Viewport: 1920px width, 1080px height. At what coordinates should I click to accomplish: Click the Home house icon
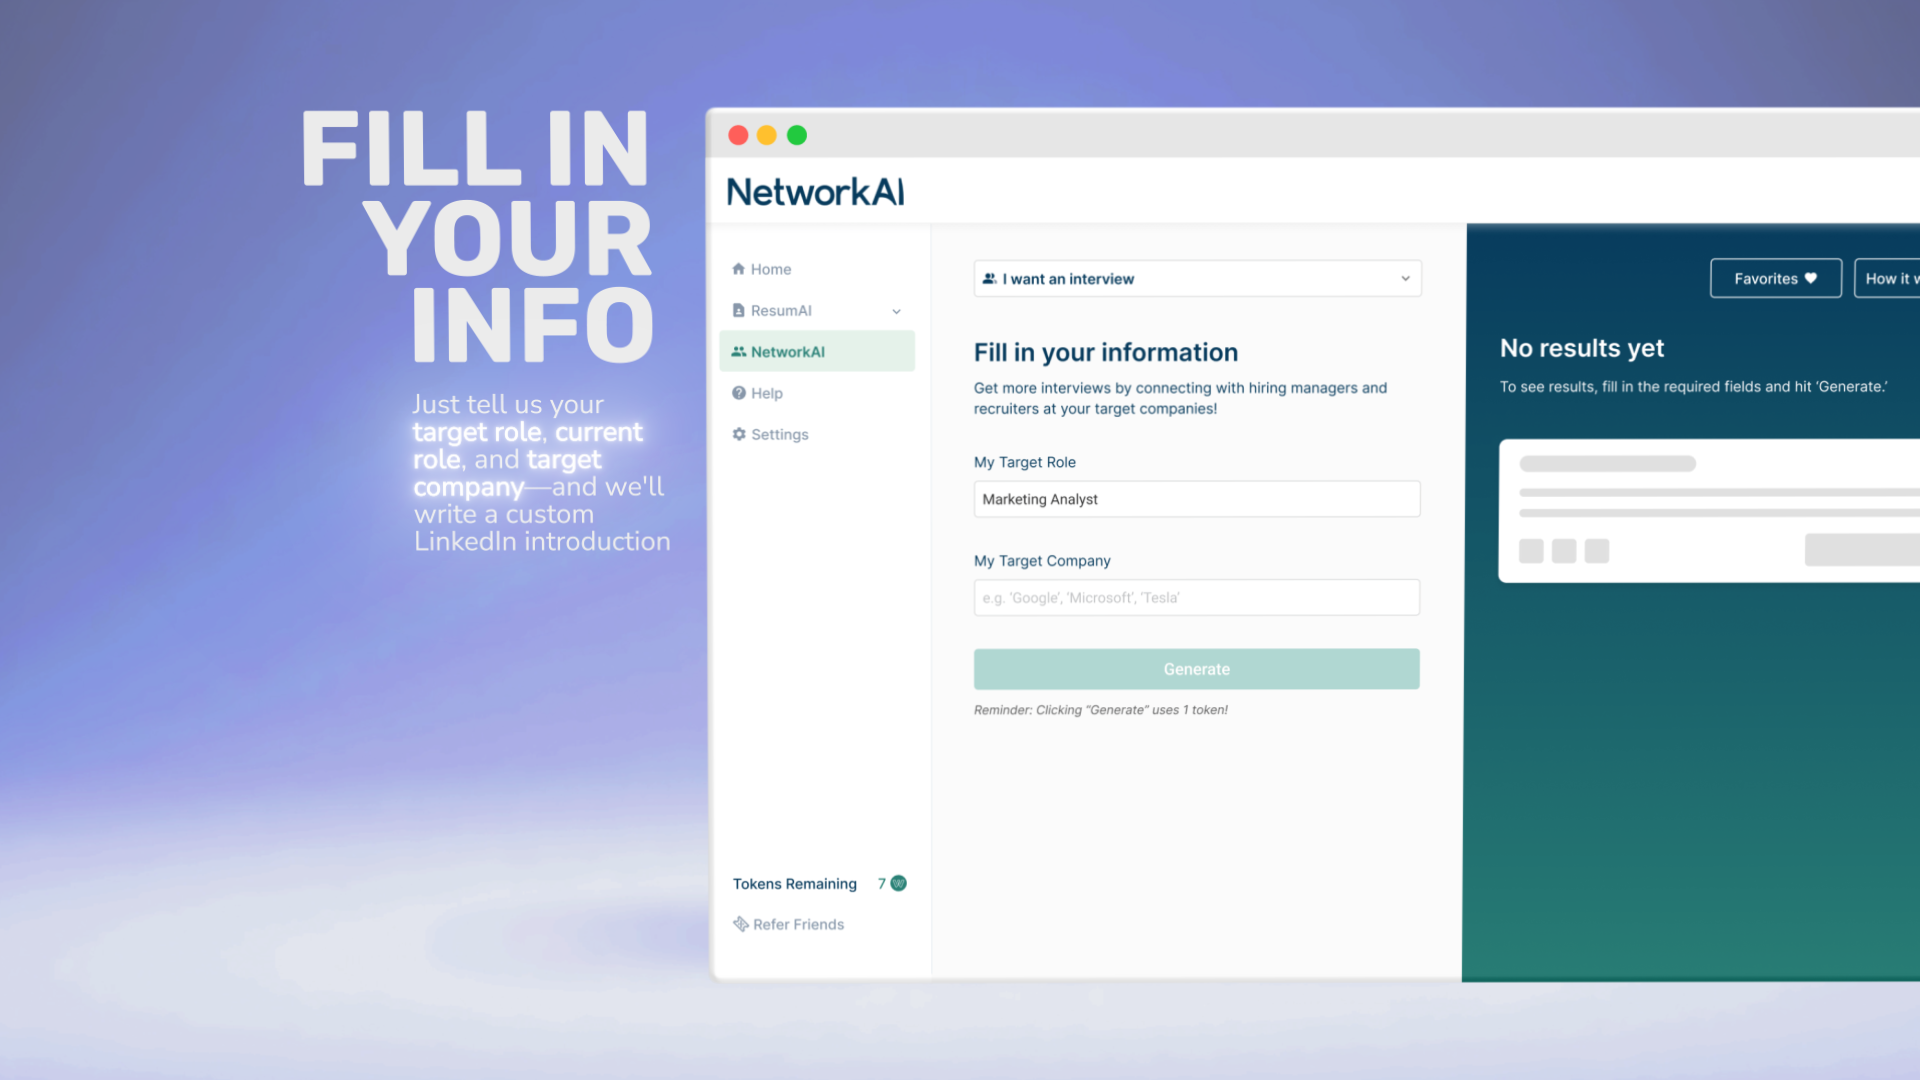(x=738, y=269)
